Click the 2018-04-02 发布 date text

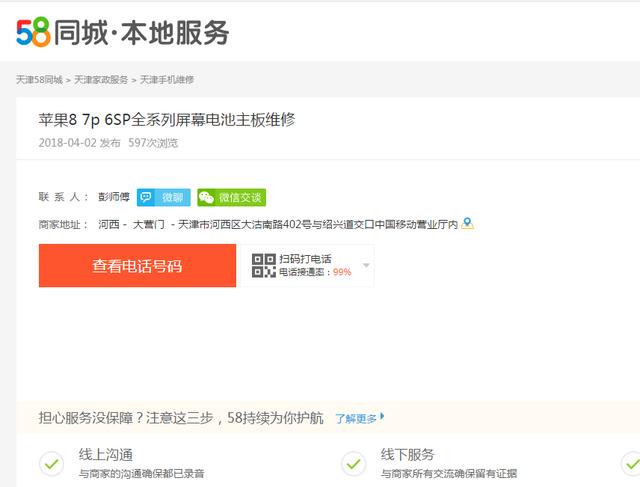point(79,143)
